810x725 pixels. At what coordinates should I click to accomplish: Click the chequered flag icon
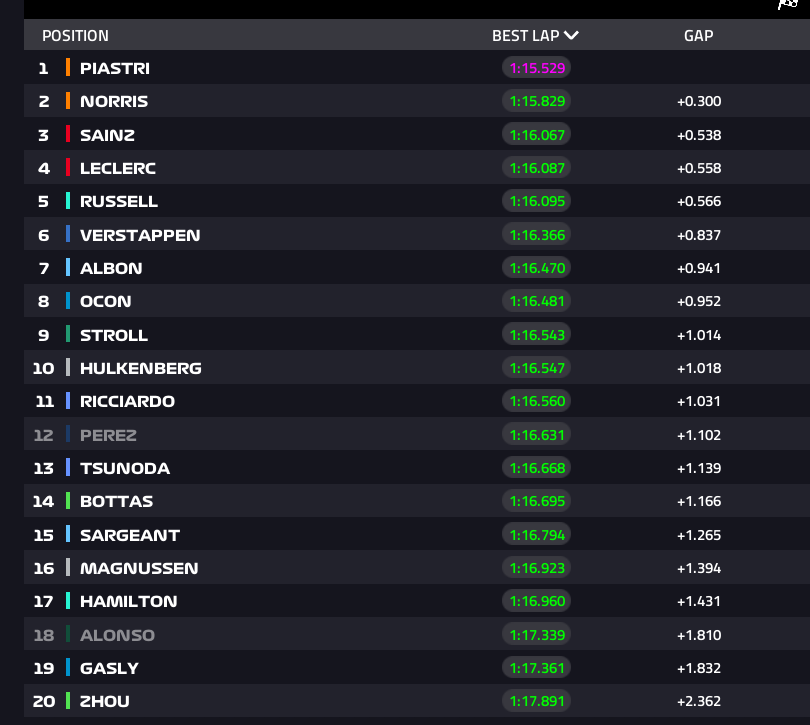pyautogui.click(x=788, y=4)
